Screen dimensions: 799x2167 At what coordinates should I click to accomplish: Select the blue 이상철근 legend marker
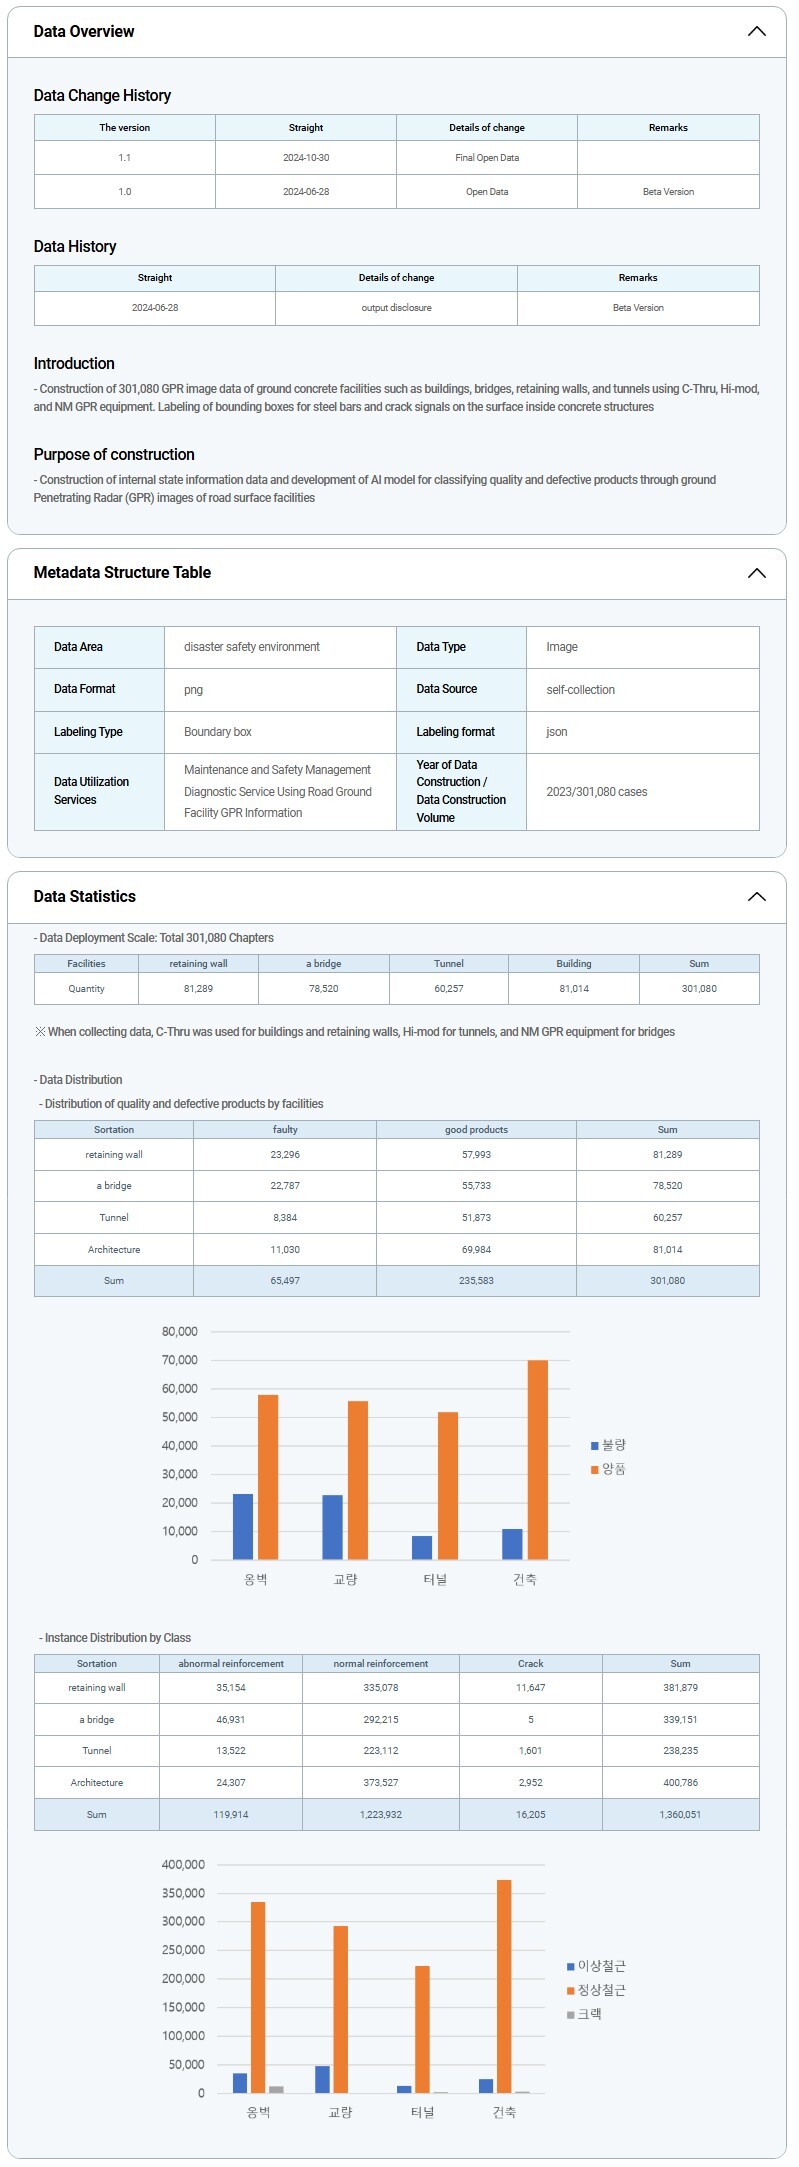click(571, 1967)
